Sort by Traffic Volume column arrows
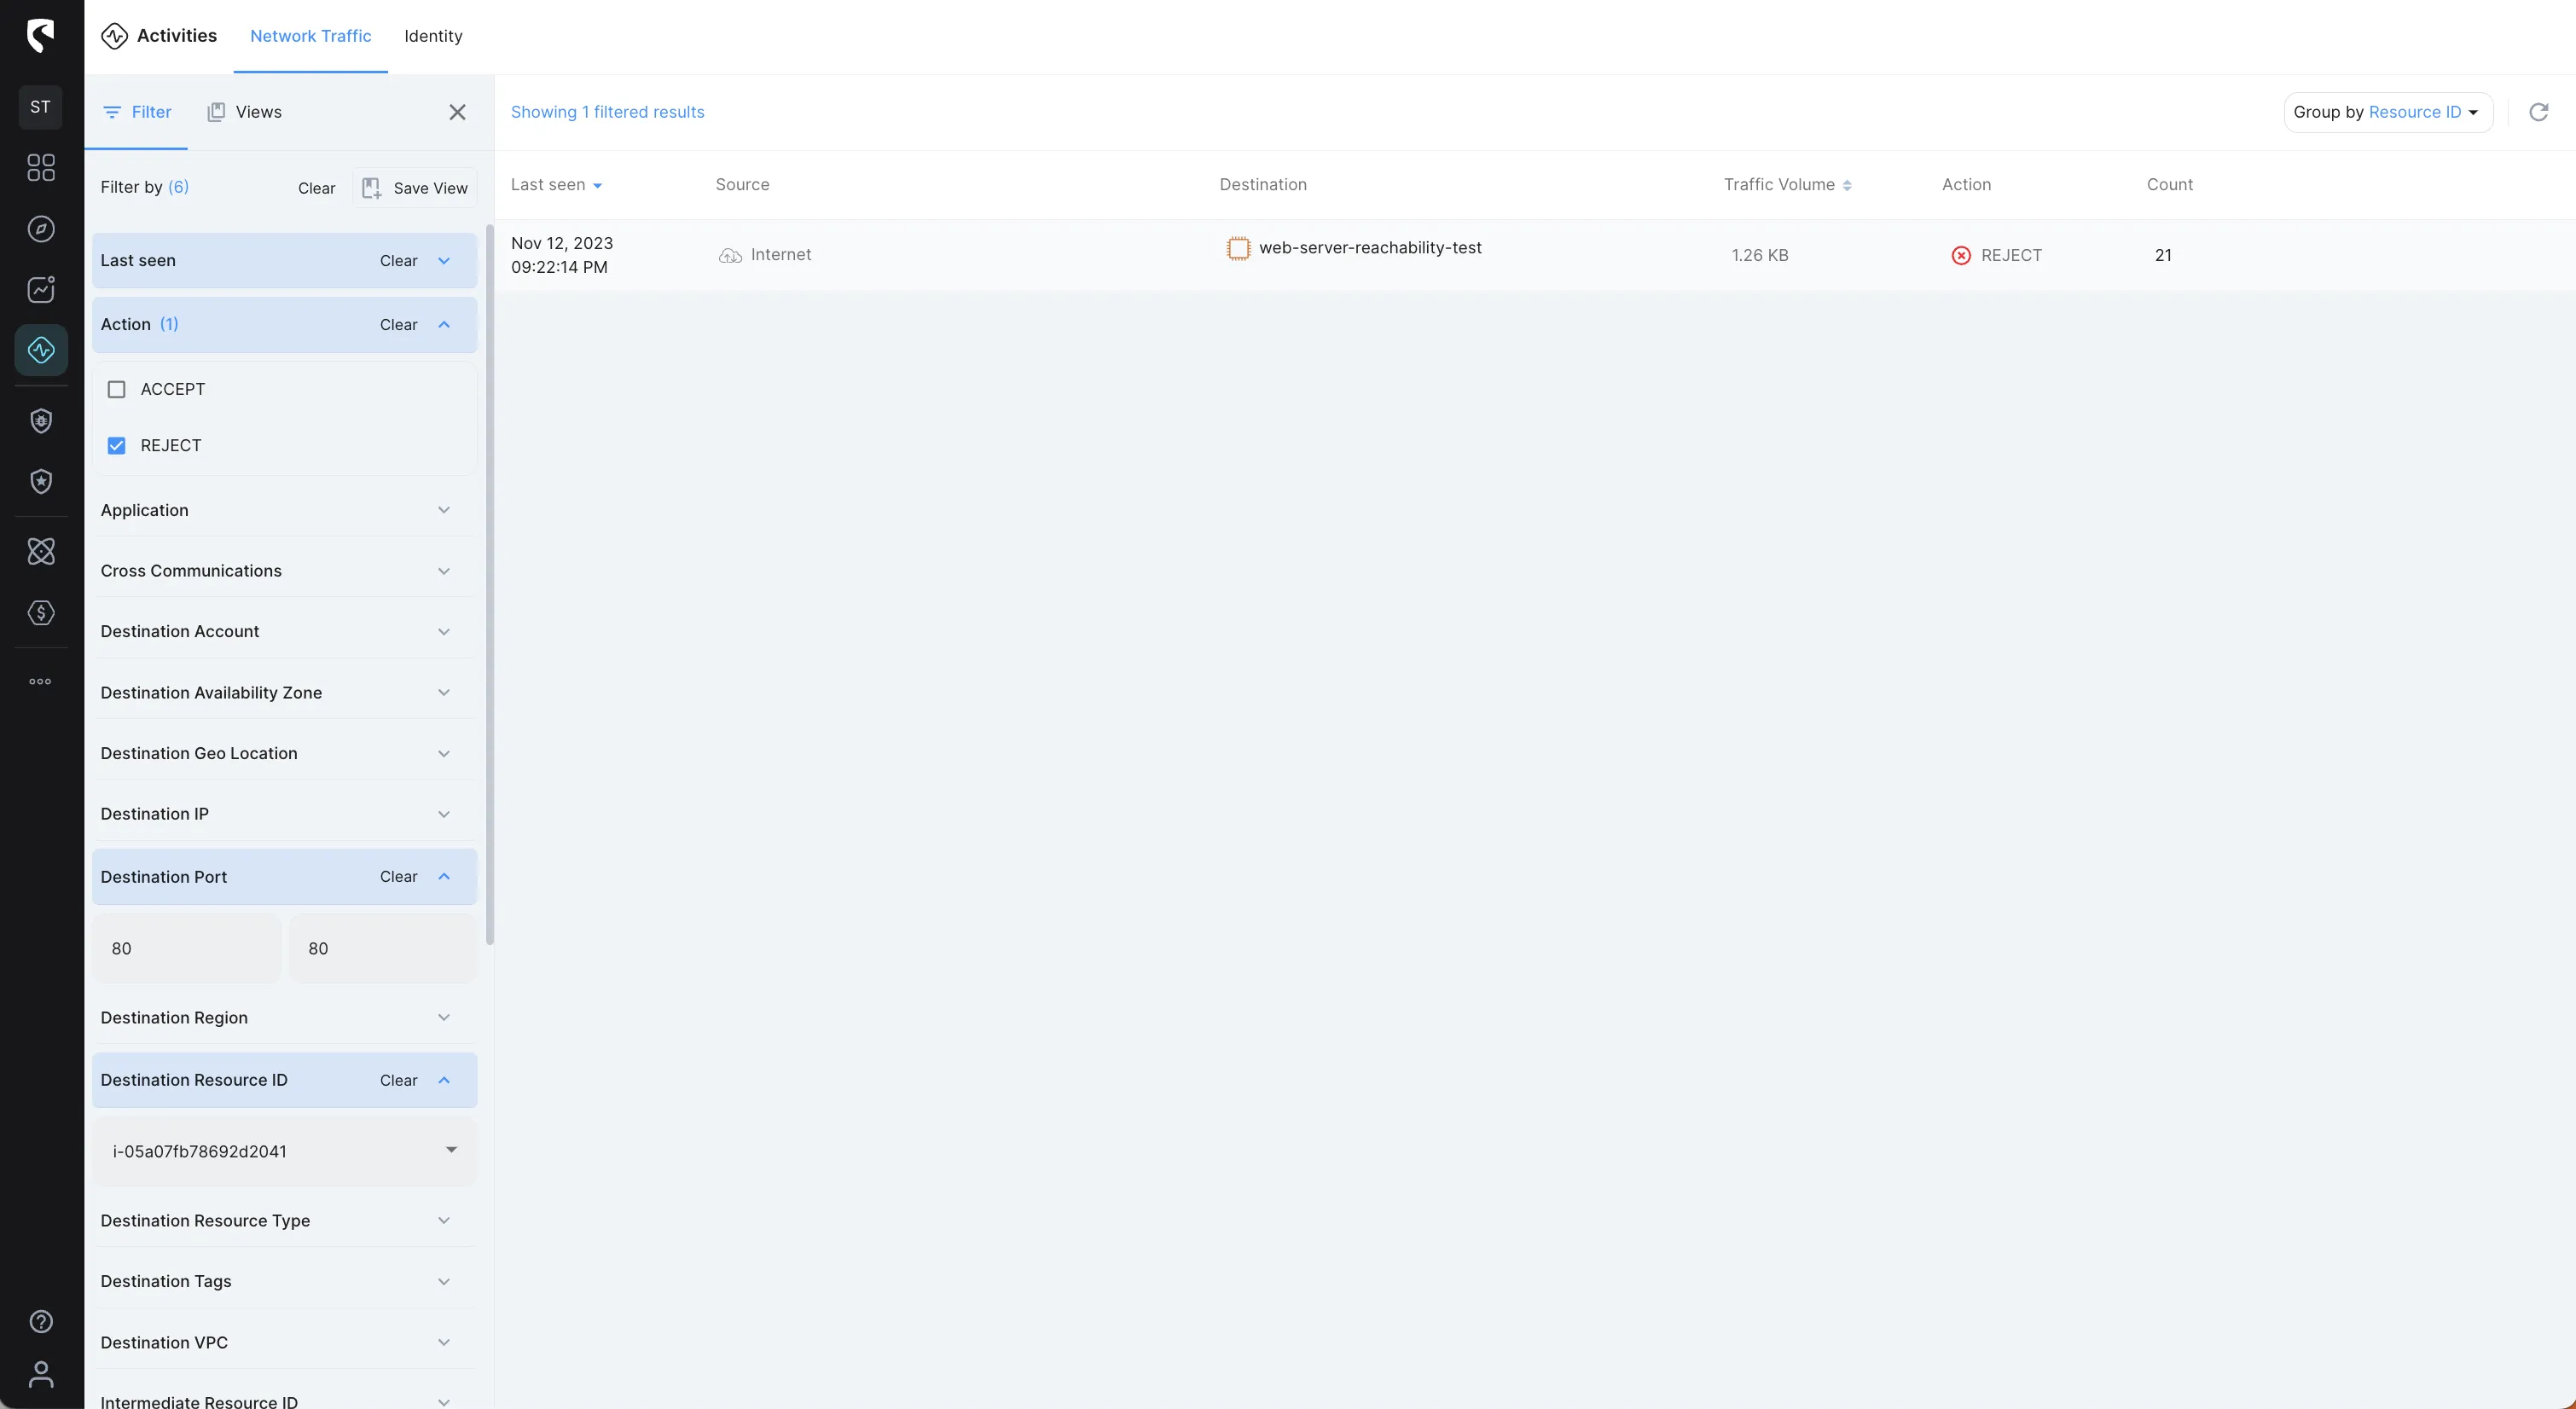This screenshot has width=2576, height=1409. click(1847, 185)
